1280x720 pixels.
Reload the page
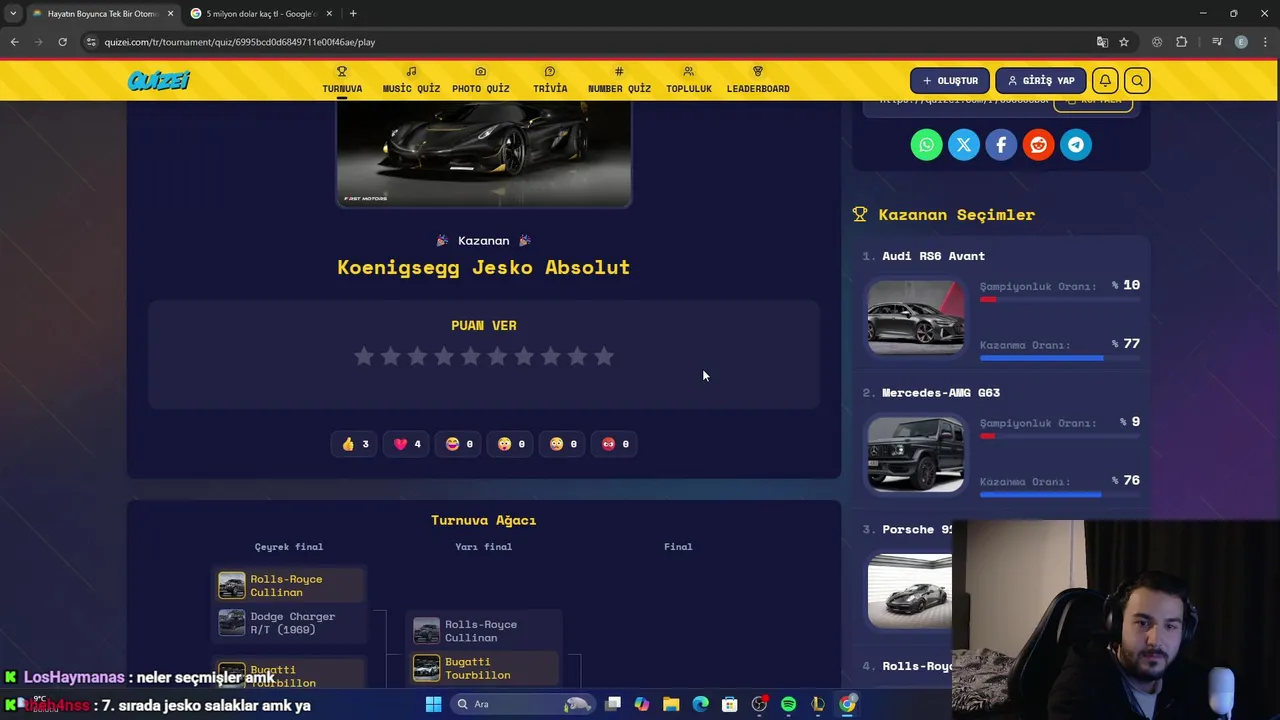(x=62, y=42)
